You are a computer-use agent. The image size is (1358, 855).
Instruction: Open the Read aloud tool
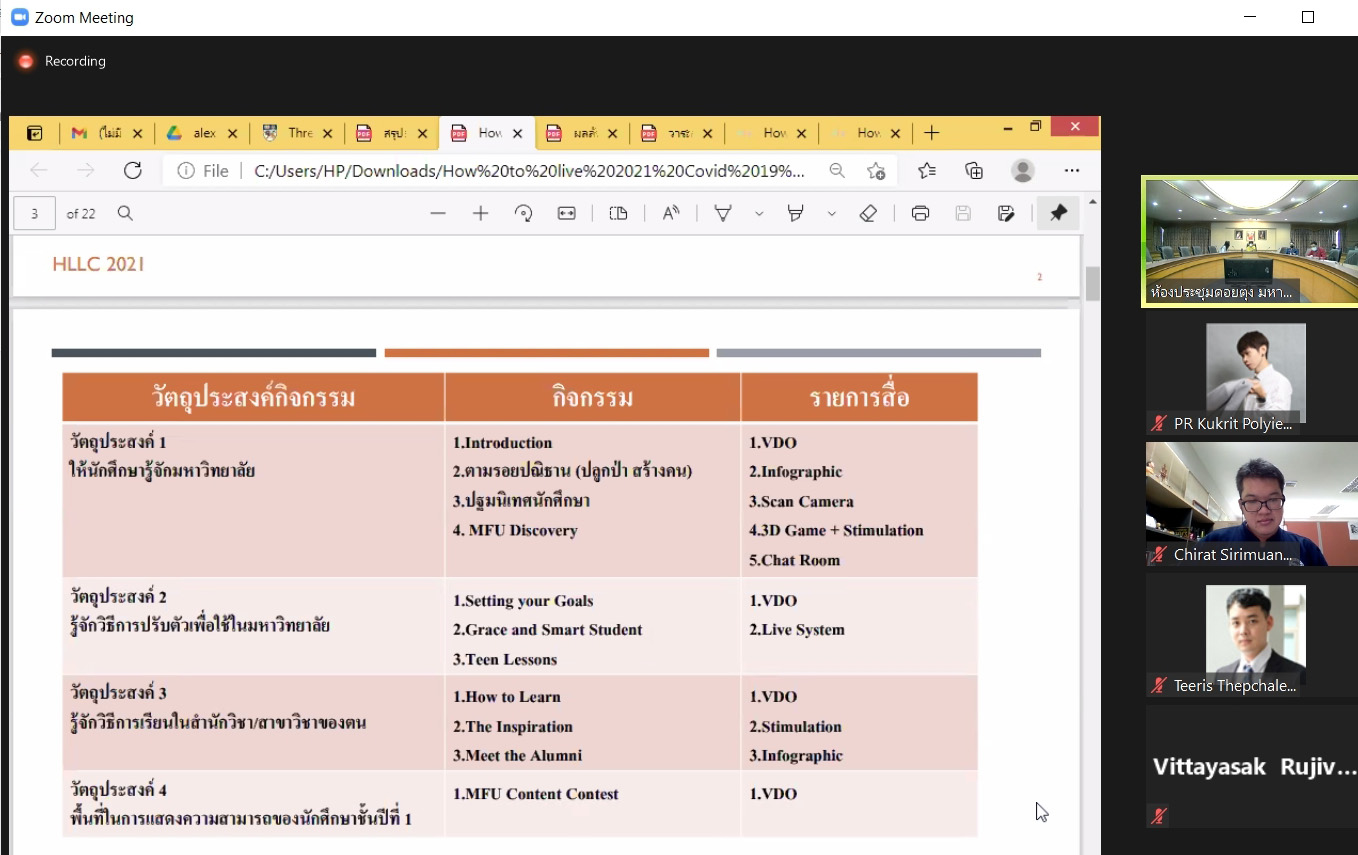coord(671,213)
